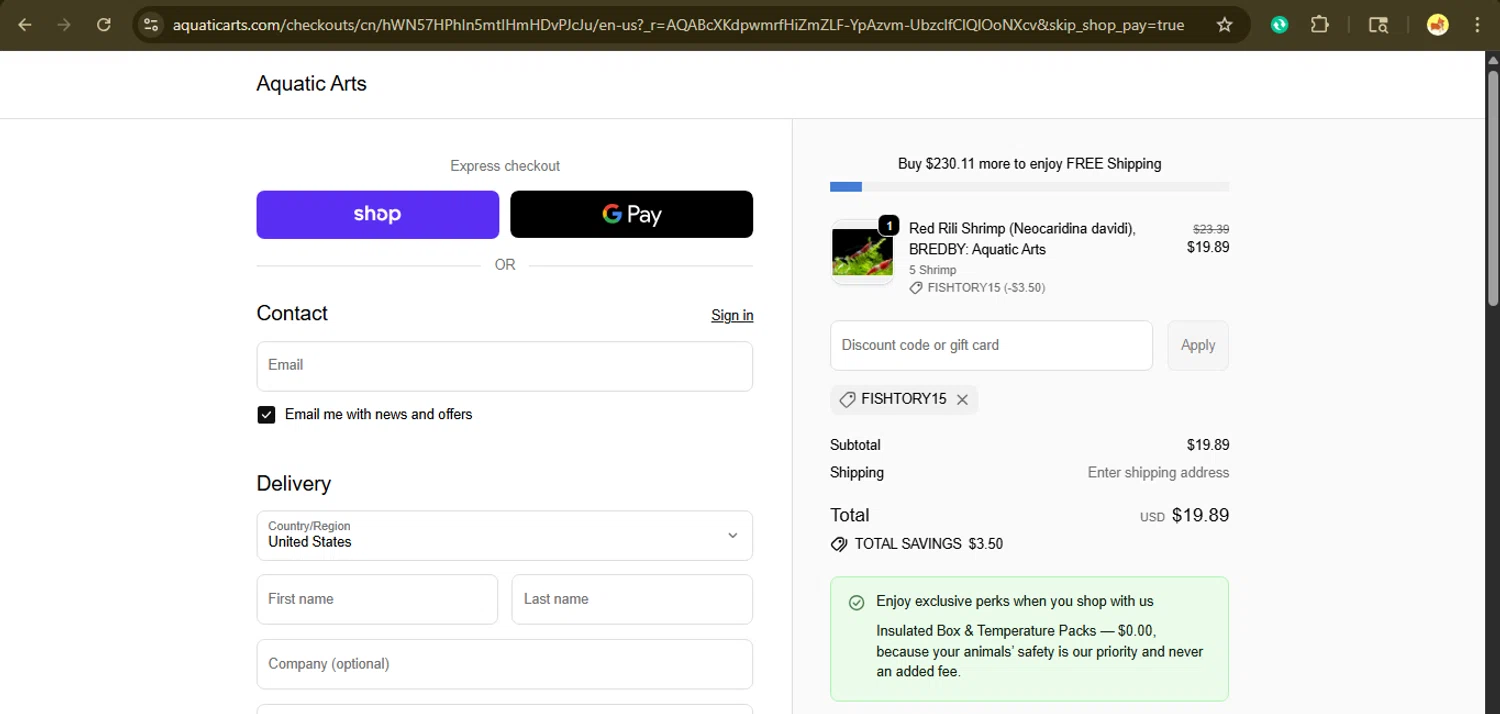The height and width of the screenshot is (714, 1500).
Task: Click the Sign in link
Action: [x=732, y=315]
